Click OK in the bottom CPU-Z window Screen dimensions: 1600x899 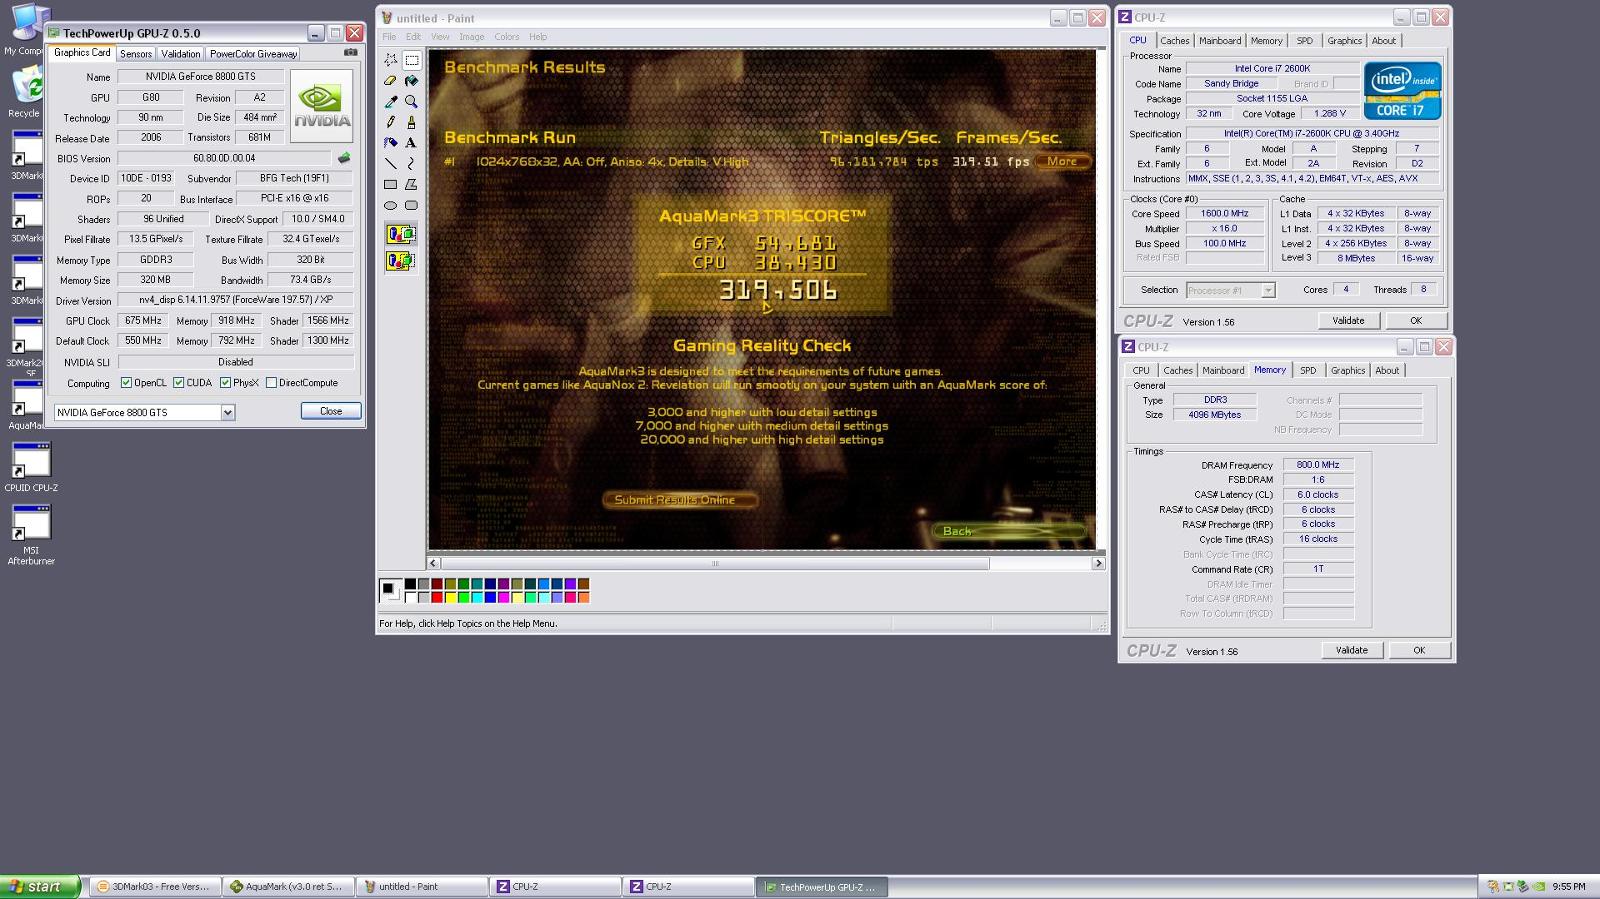pyautogui.click(x=1419, y=650)
